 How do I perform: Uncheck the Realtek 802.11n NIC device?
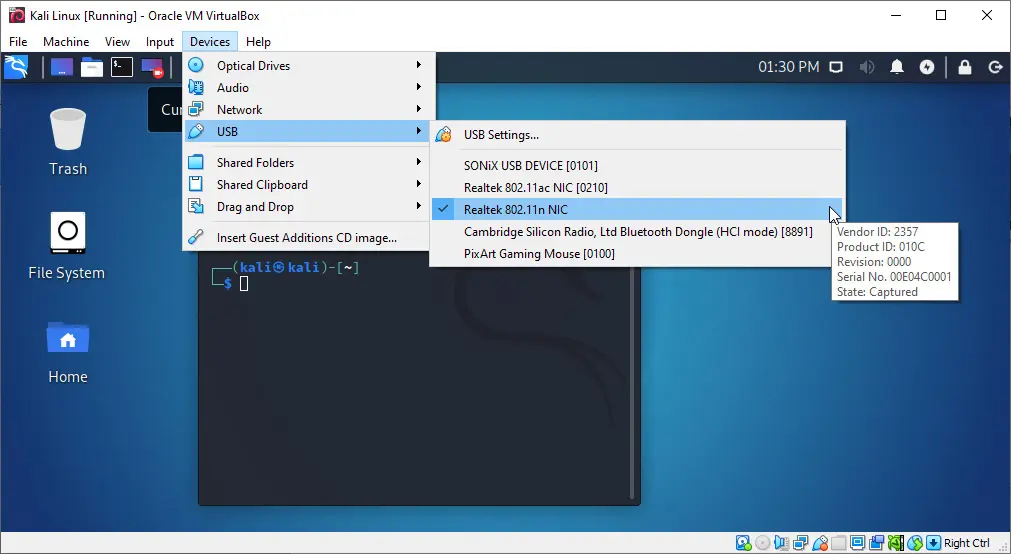637,210
